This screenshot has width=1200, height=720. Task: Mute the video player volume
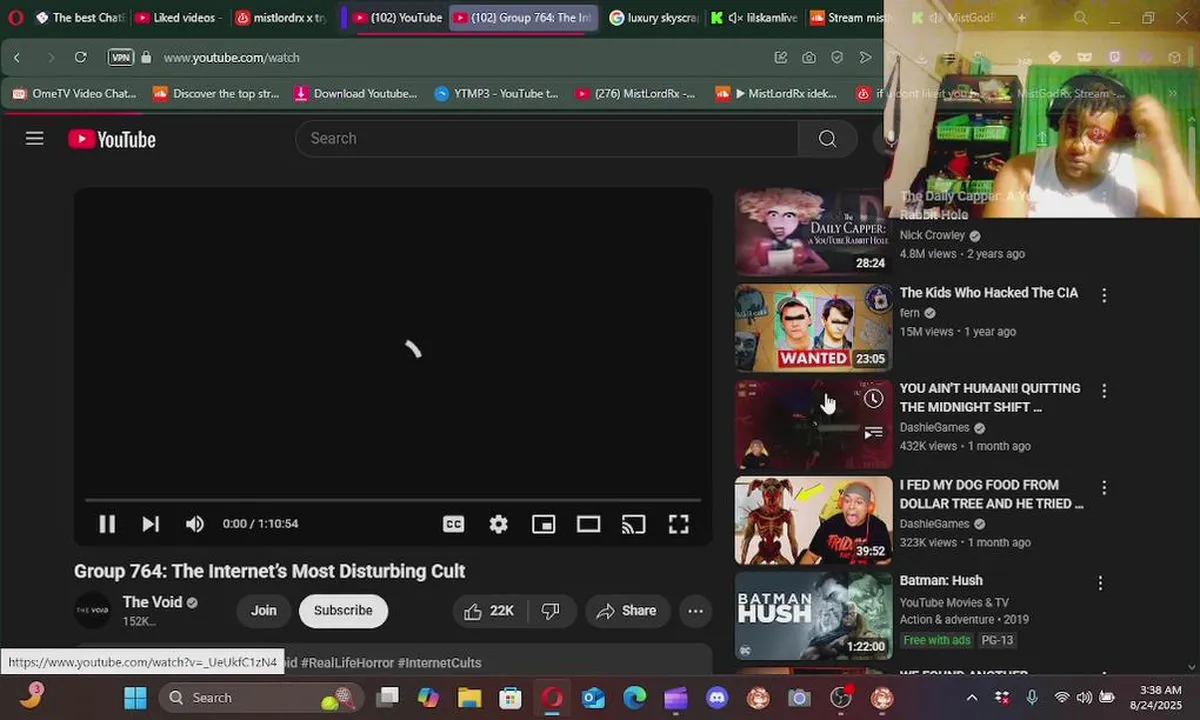pyautogui.click(x=195, y=524)
